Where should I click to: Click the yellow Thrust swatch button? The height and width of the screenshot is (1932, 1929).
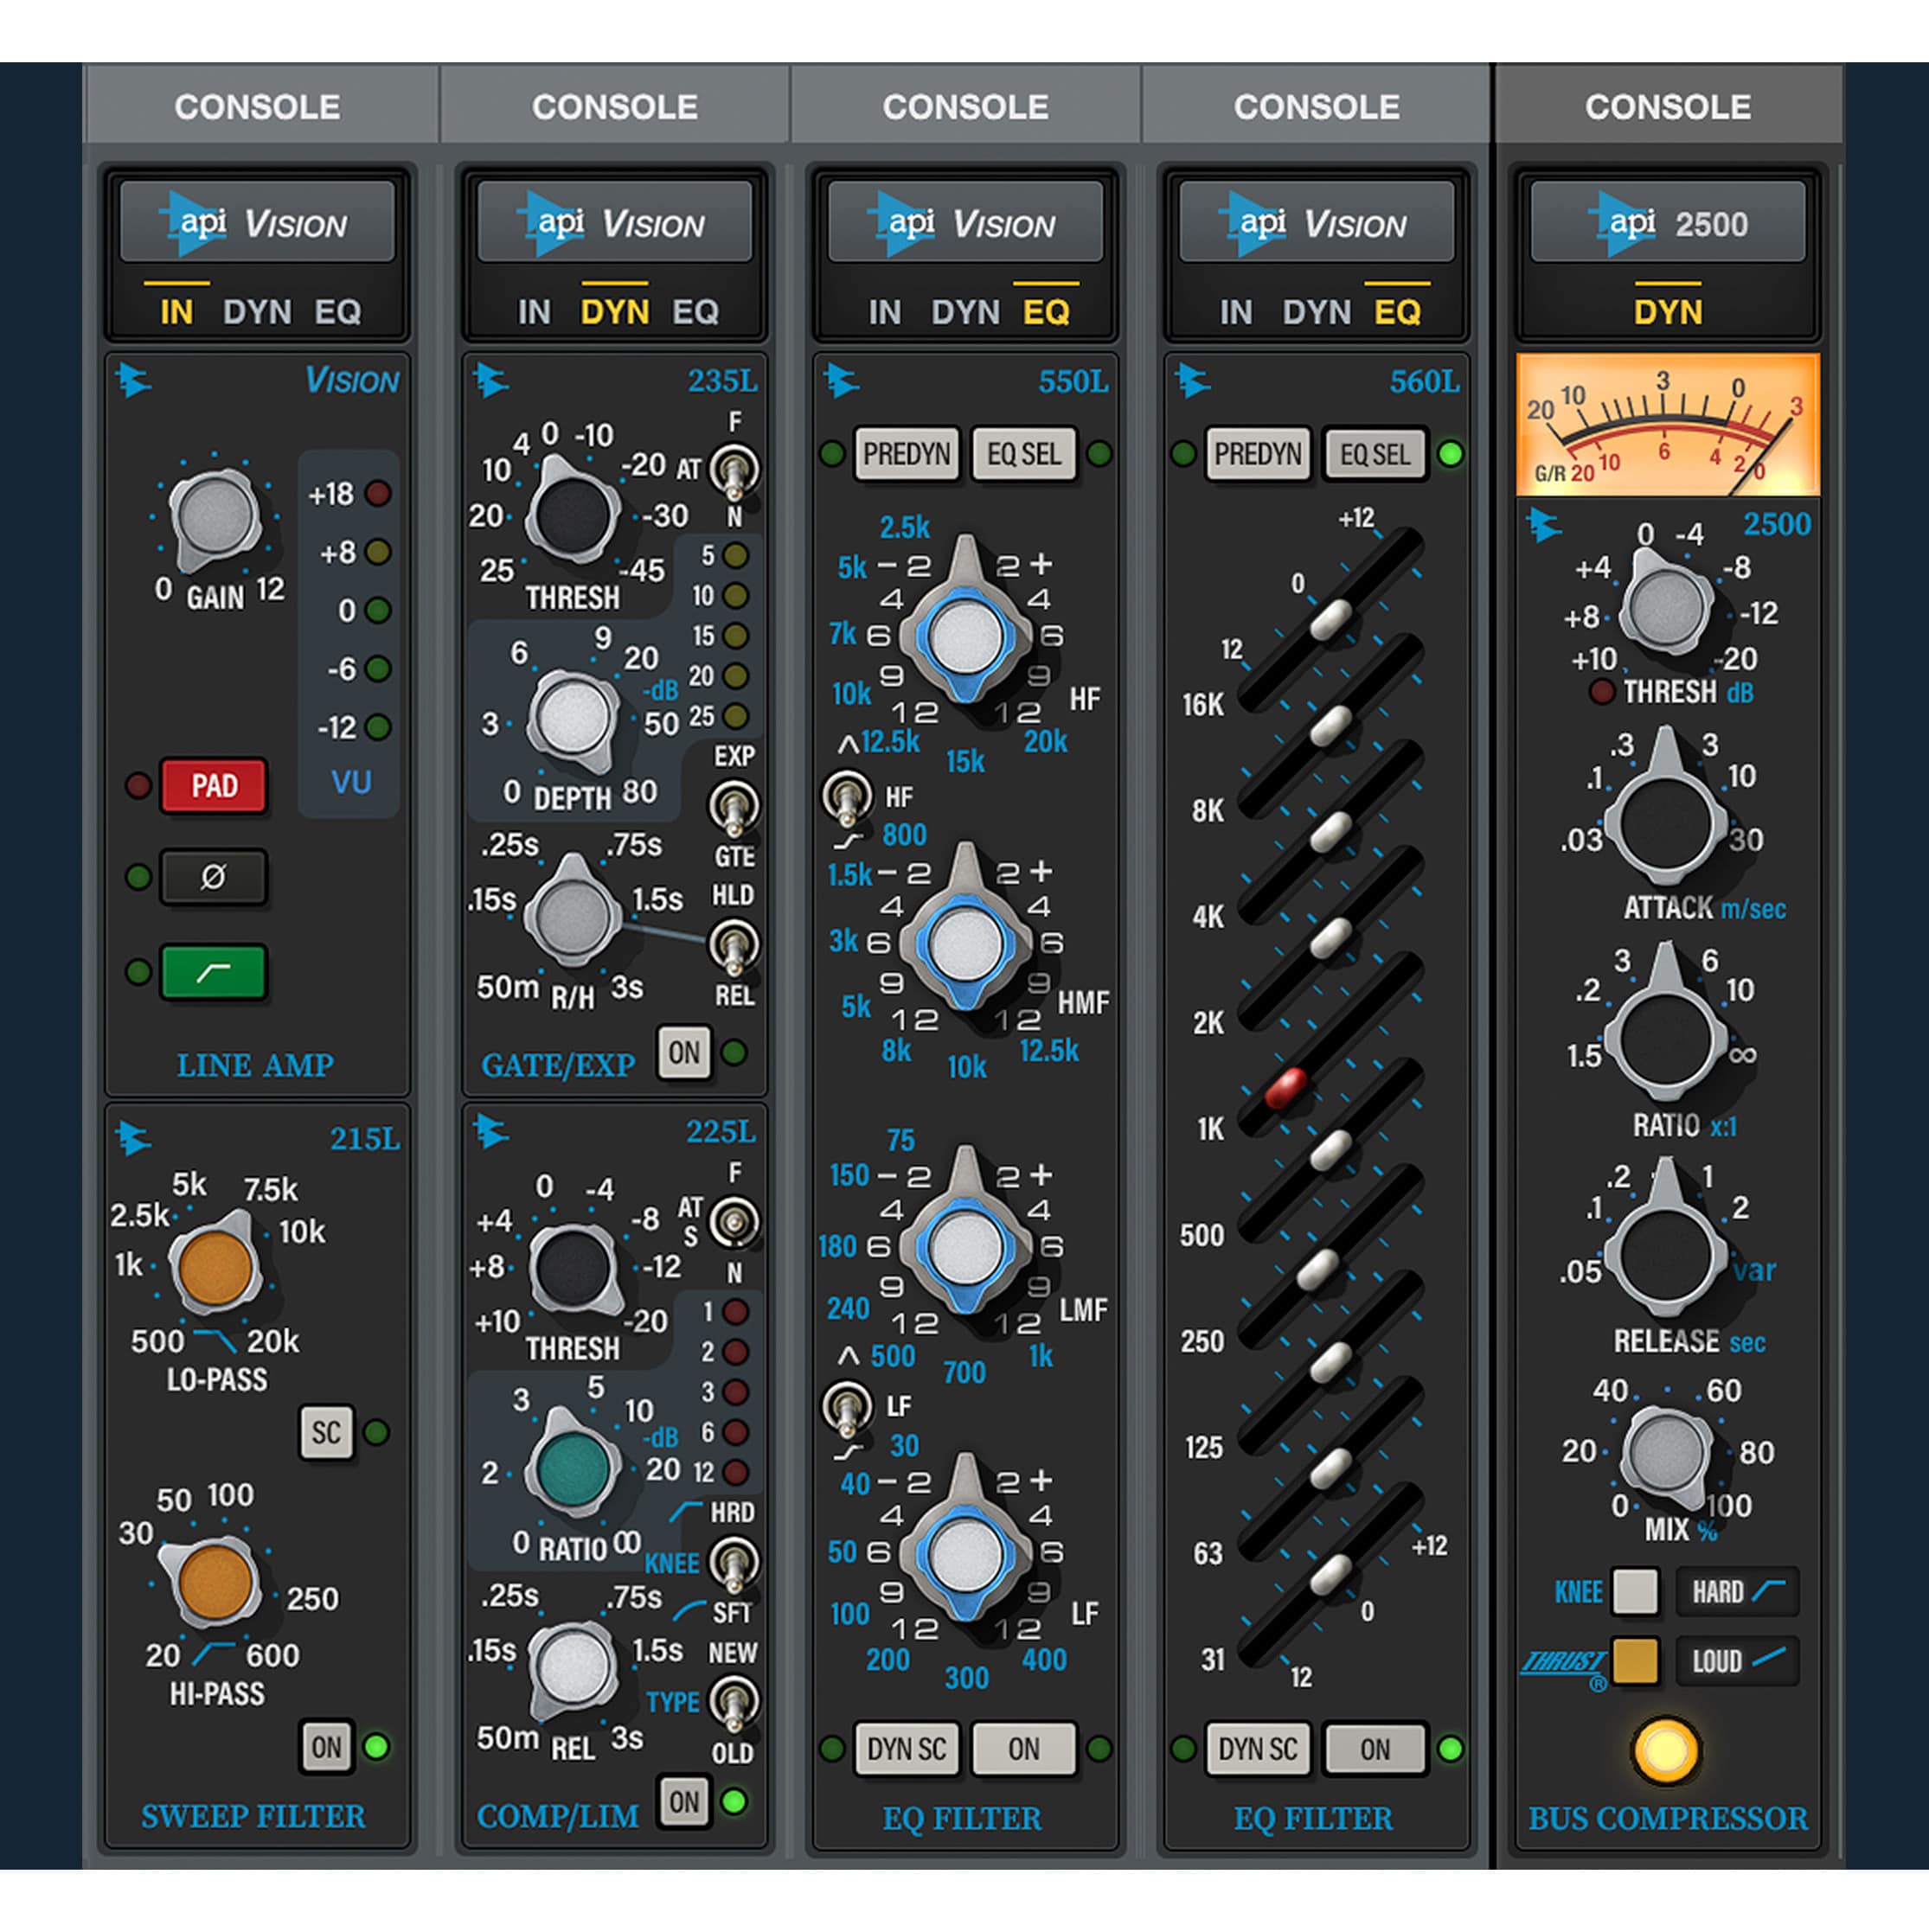(1635, 1661)
